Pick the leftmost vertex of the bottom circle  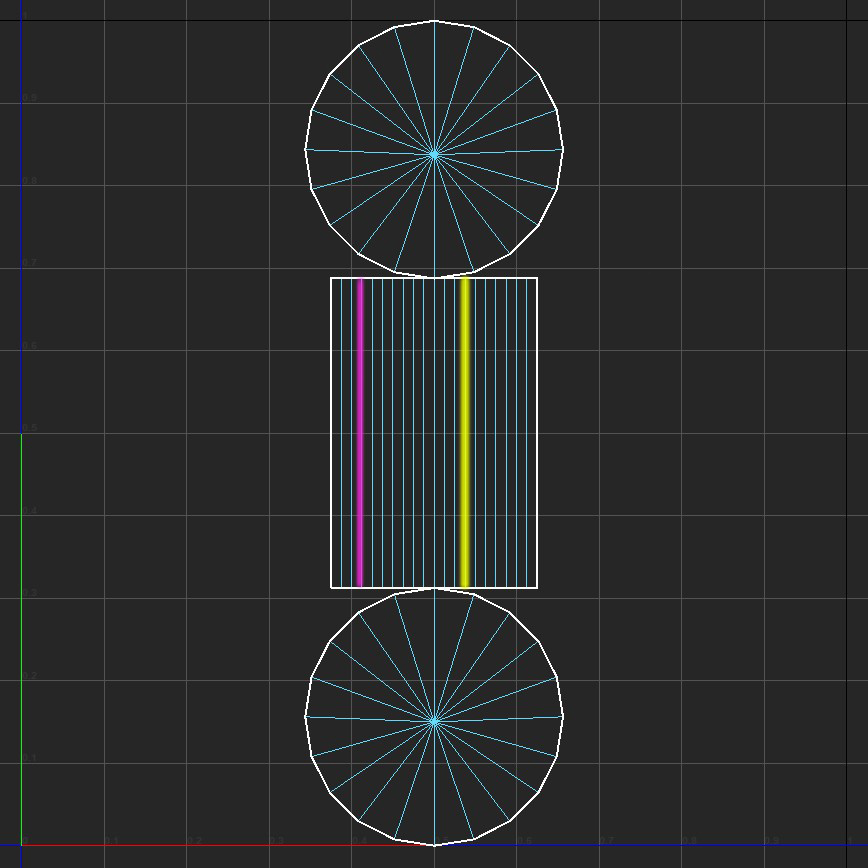pos(305,716)
